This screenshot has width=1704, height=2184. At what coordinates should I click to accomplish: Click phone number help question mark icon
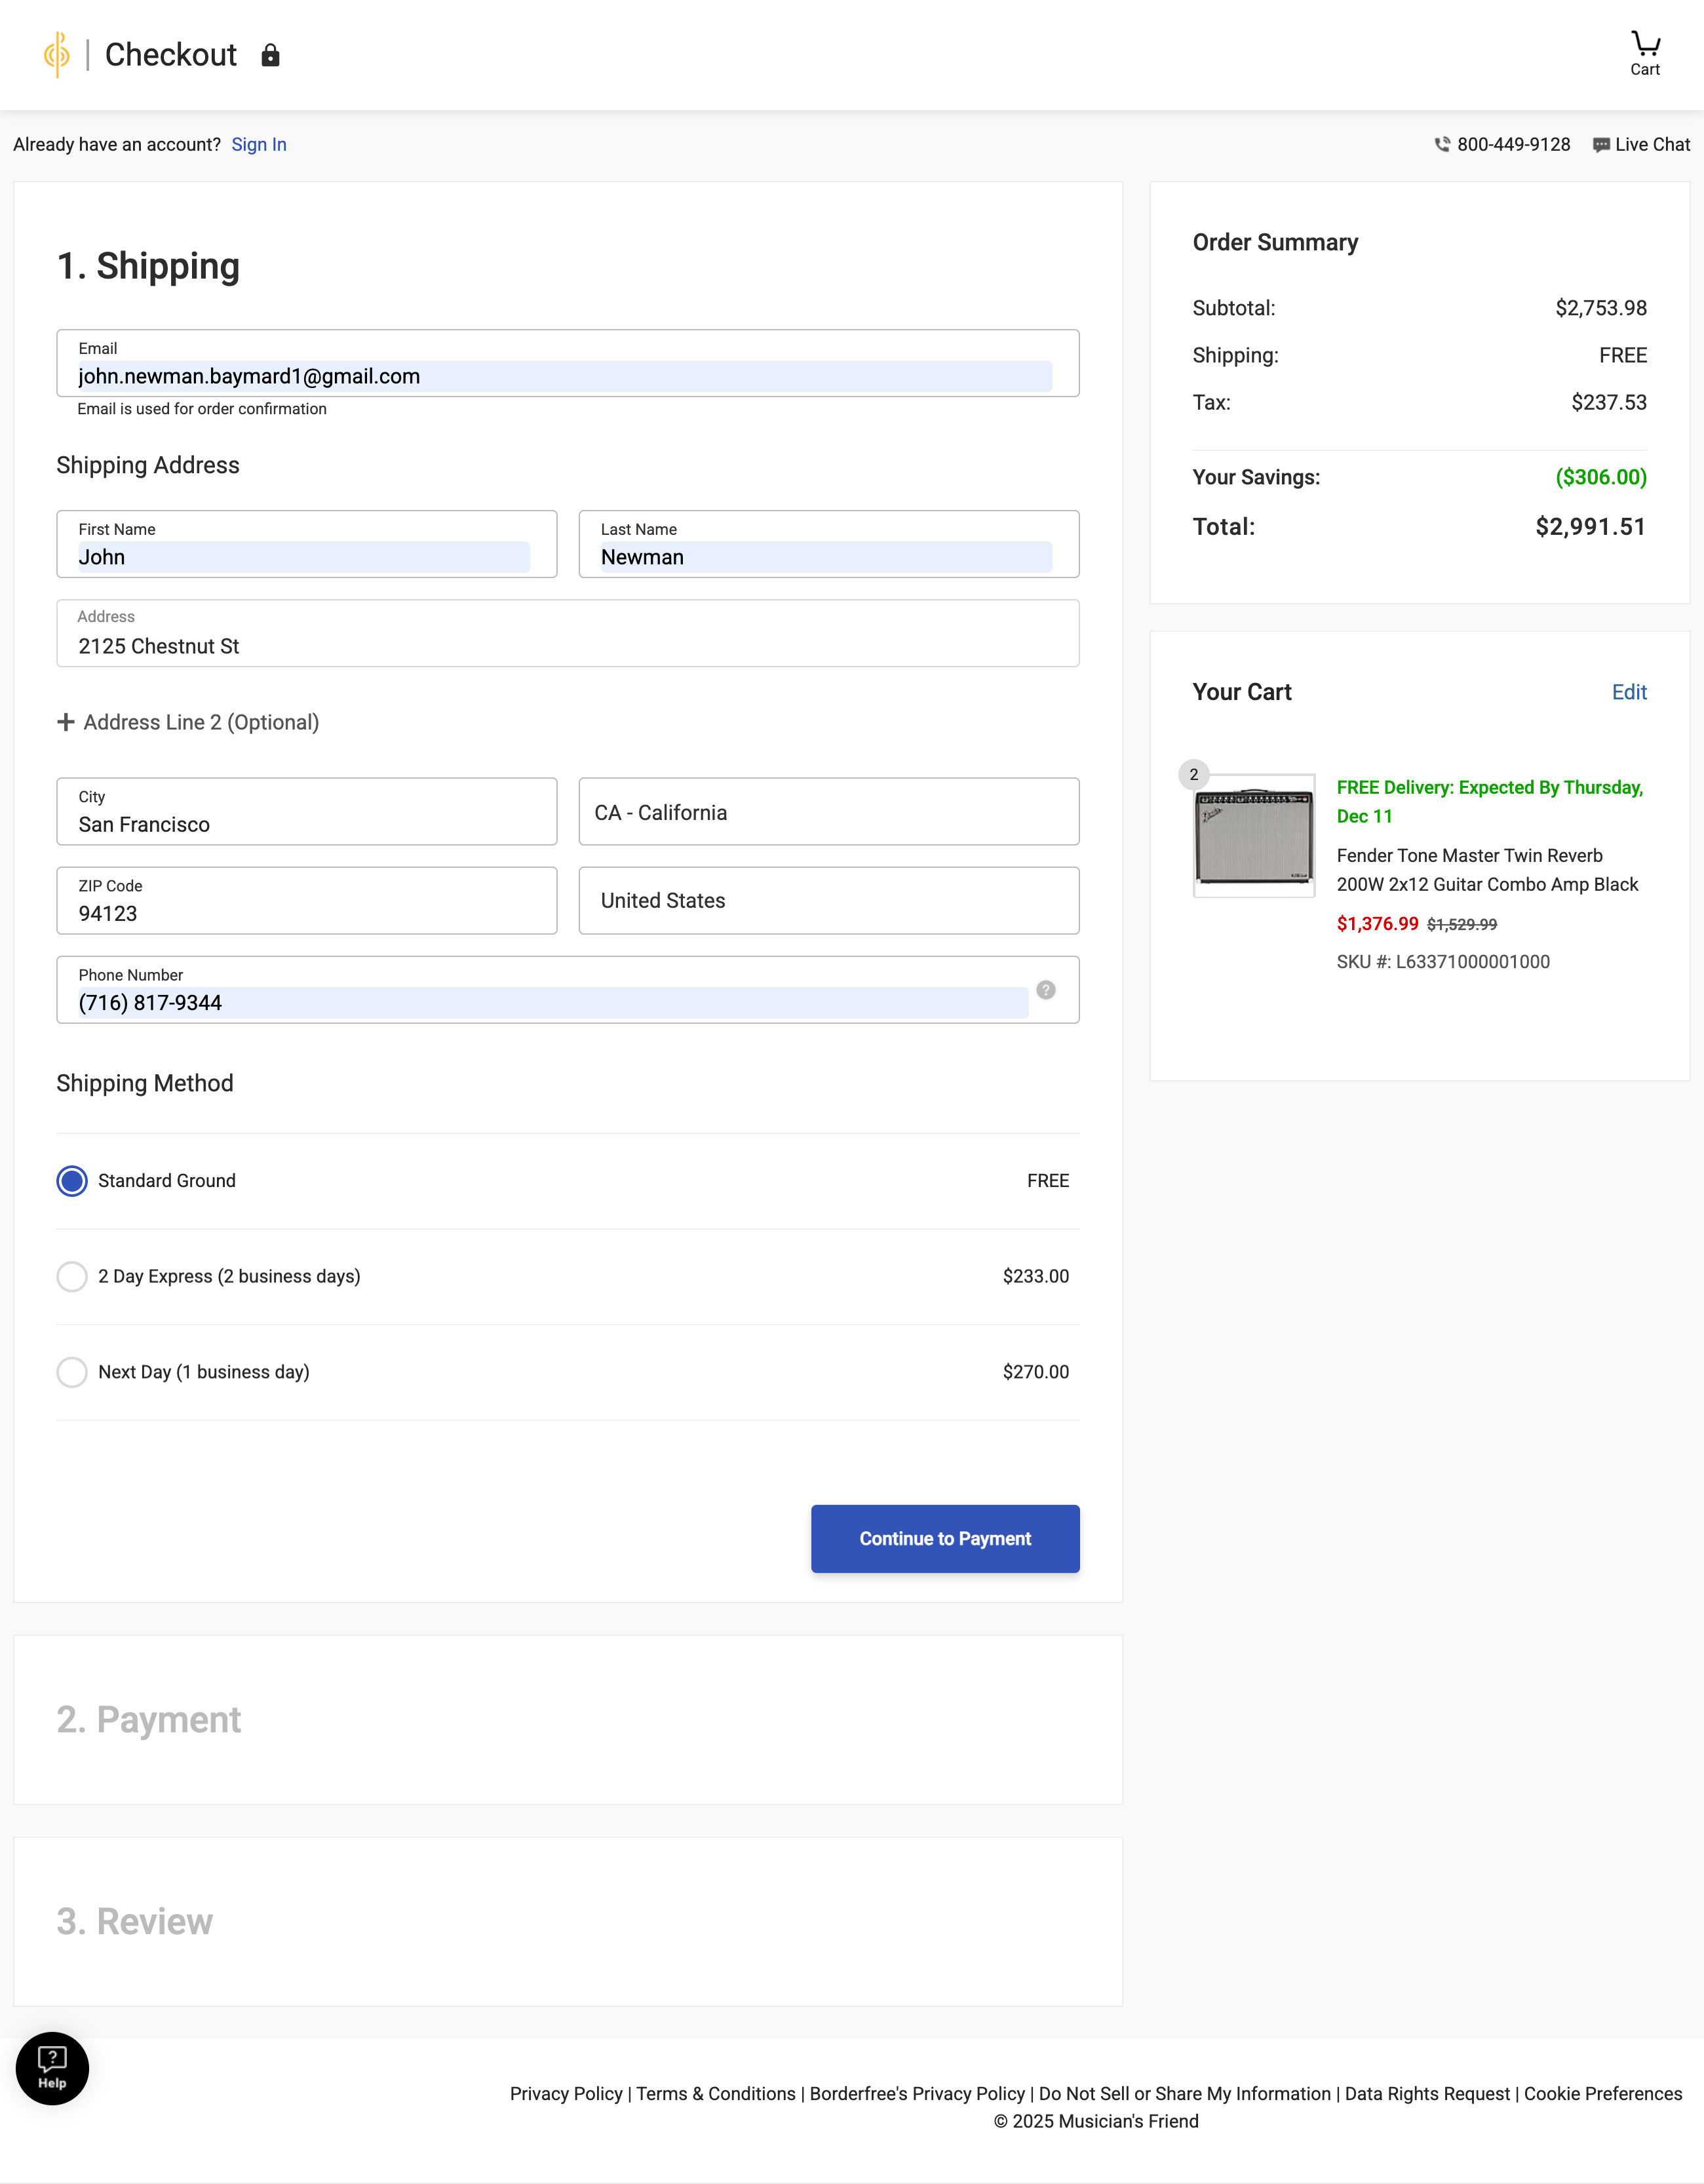pyautogui.click(x=1045, y=990)
